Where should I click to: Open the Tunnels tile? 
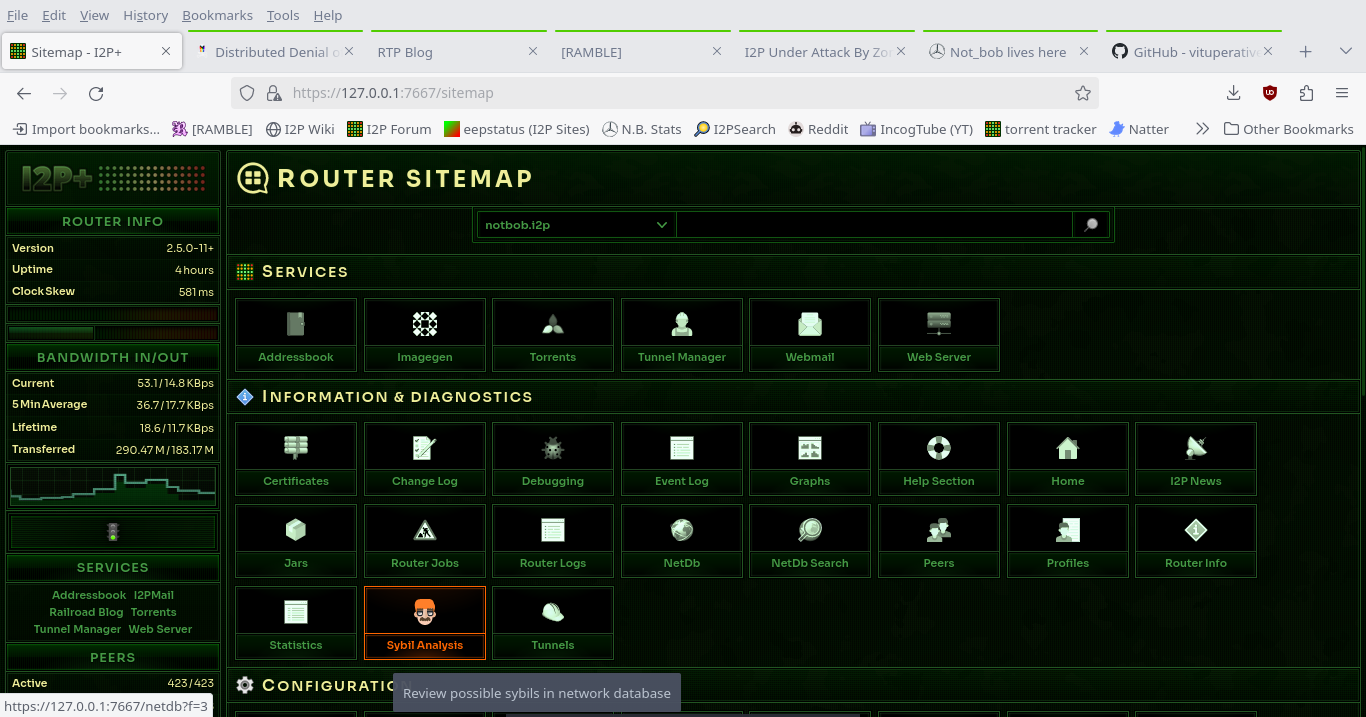(x=553, y=623)
